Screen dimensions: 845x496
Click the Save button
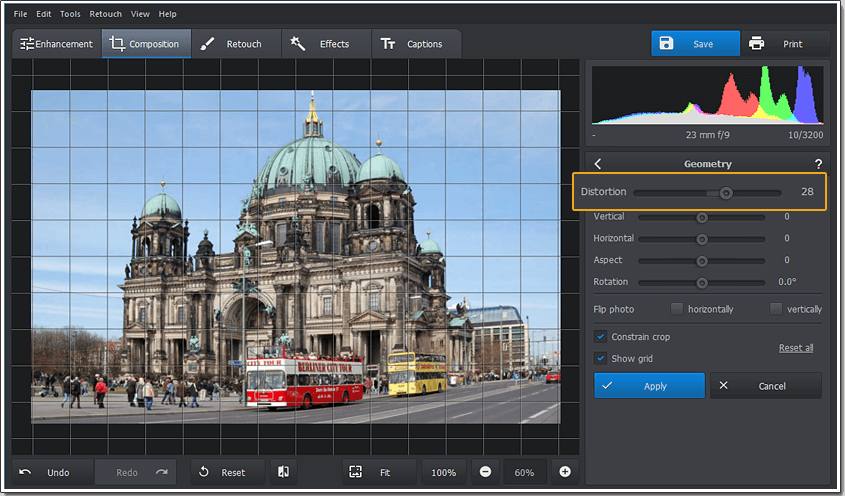coord(695,44)
